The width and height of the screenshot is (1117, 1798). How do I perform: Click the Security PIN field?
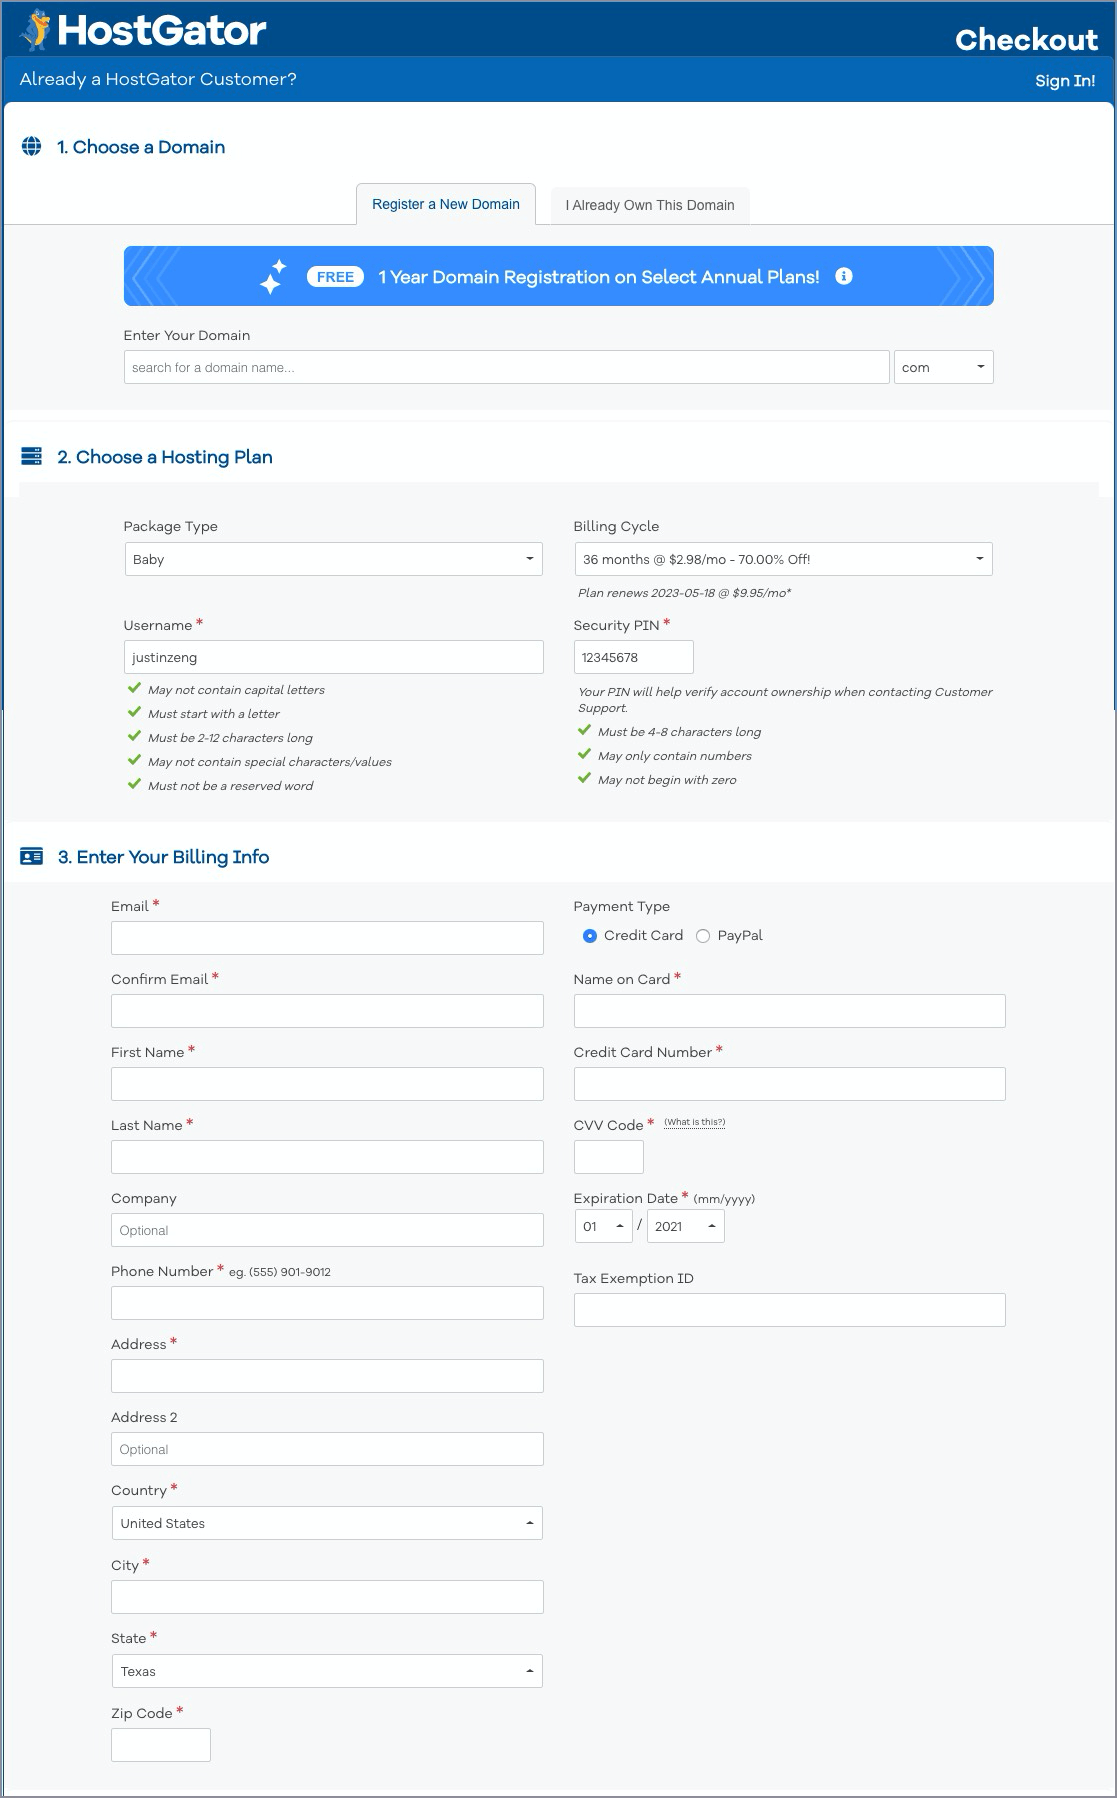[x=634, y=657]
